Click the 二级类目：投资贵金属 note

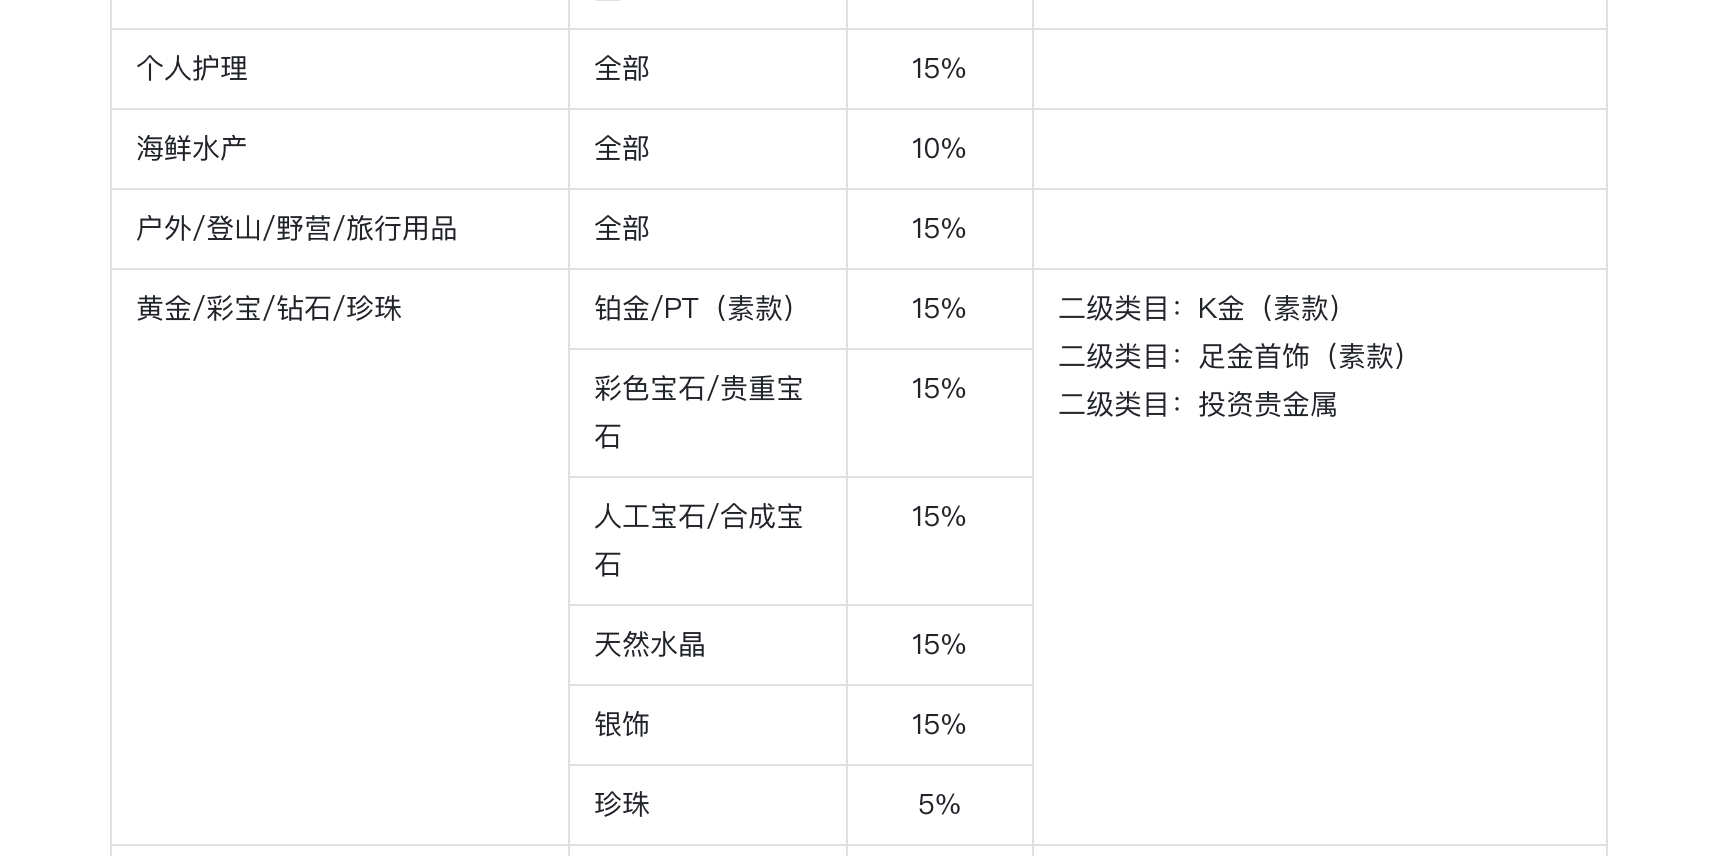1198,404
